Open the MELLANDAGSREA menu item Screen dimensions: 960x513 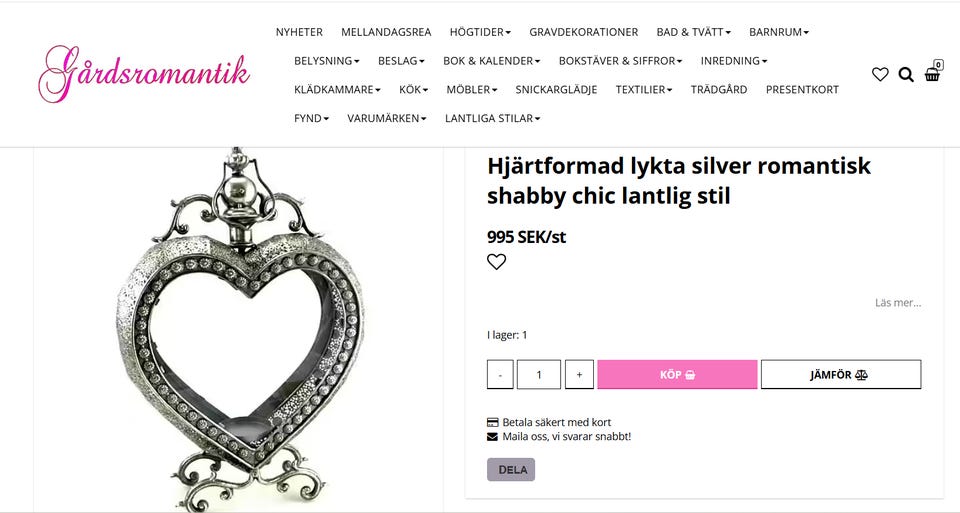point(386,32)
